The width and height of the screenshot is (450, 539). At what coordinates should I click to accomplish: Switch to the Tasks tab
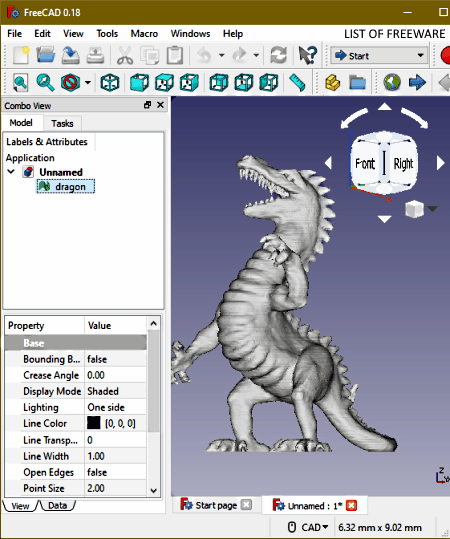(62, 123)
